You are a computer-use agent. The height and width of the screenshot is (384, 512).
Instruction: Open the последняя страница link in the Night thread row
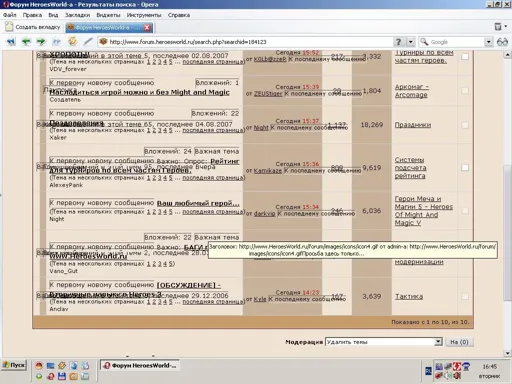213,212
